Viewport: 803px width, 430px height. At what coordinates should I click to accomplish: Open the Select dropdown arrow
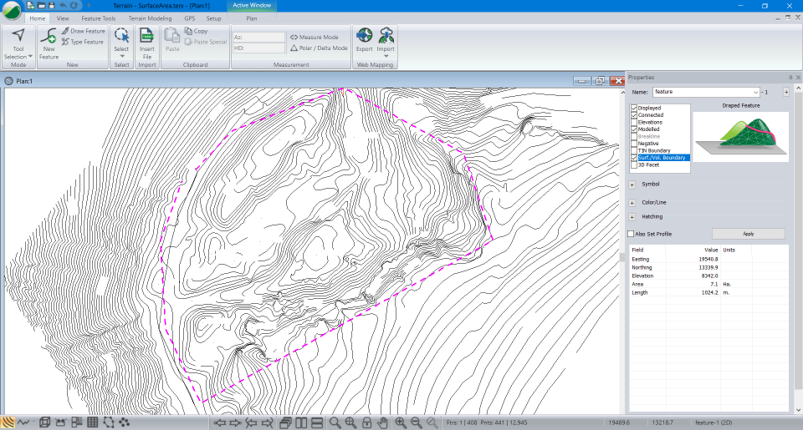pos(122,56)
